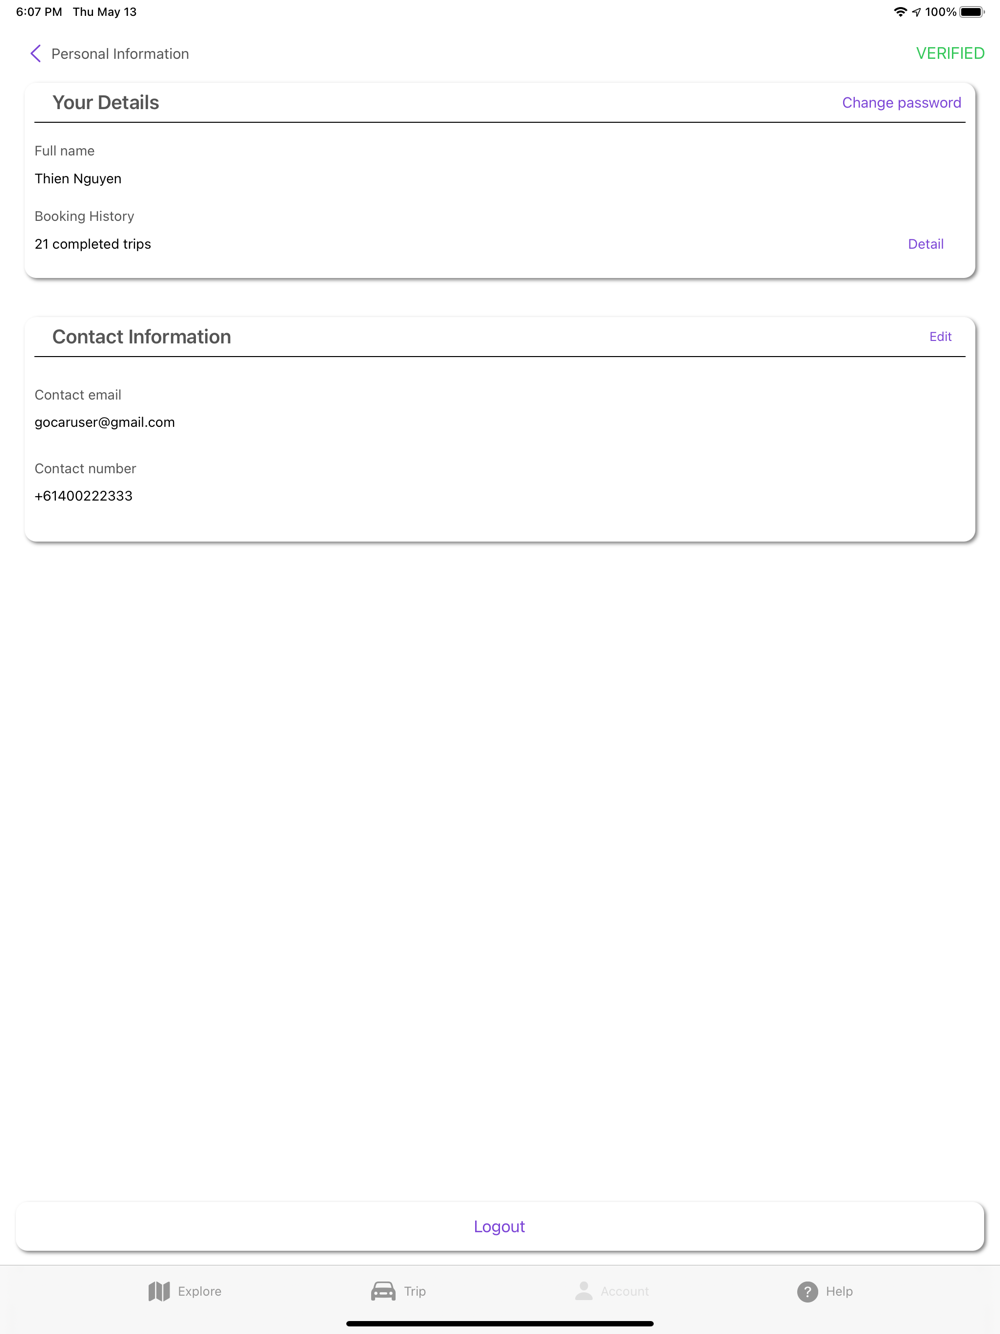Tap the battery indicator icon
1000x1334 pixels.
972,12
